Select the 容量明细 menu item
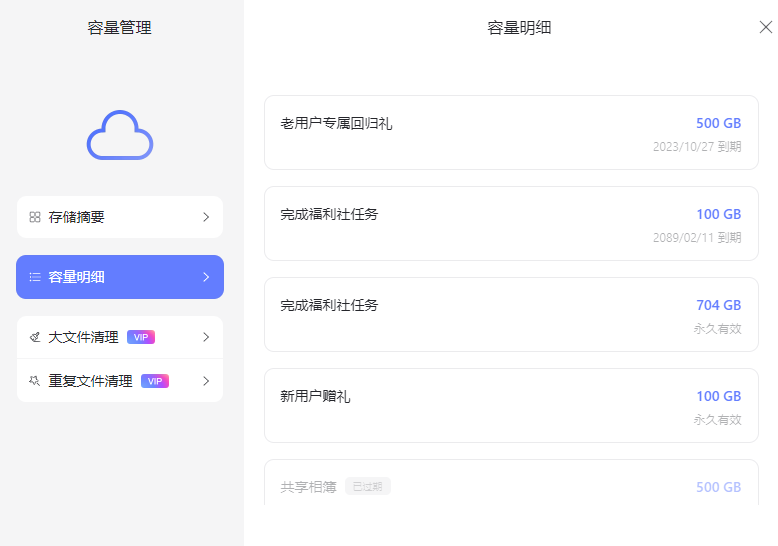The width and height of the screenshot is (778, 546). 120,277
